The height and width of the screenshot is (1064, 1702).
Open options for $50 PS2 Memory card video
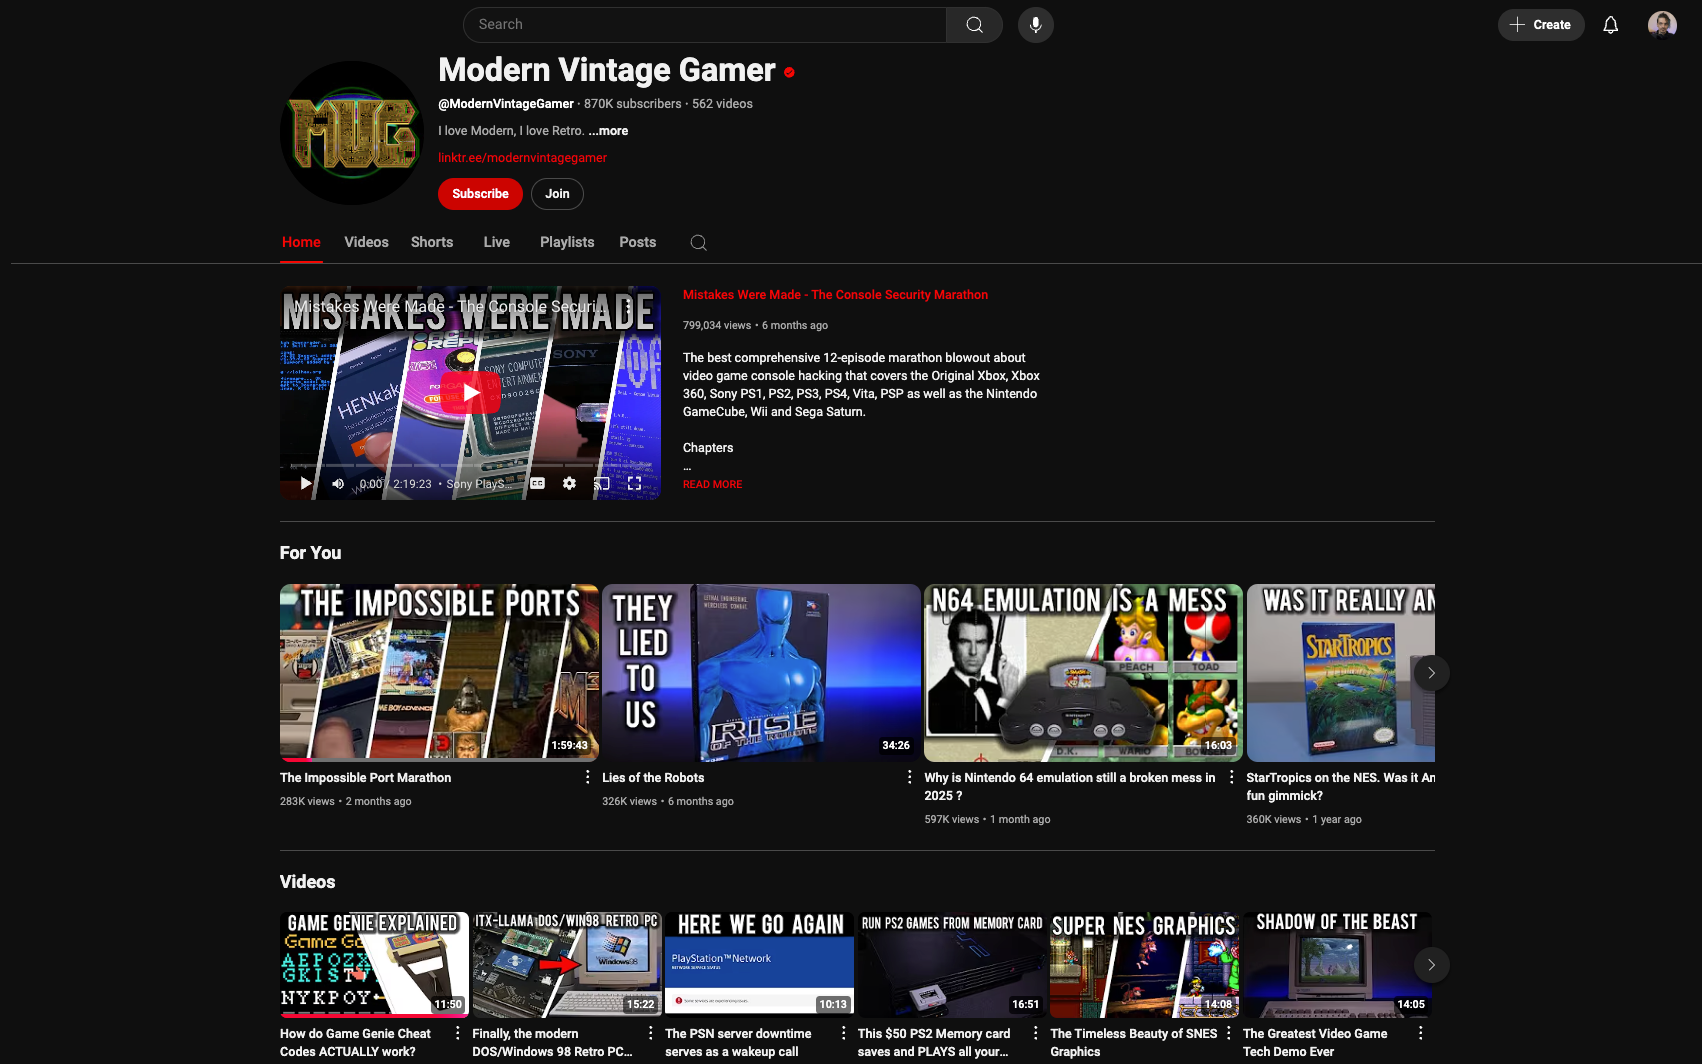pyautogui.click(x=1035, y=1034)
